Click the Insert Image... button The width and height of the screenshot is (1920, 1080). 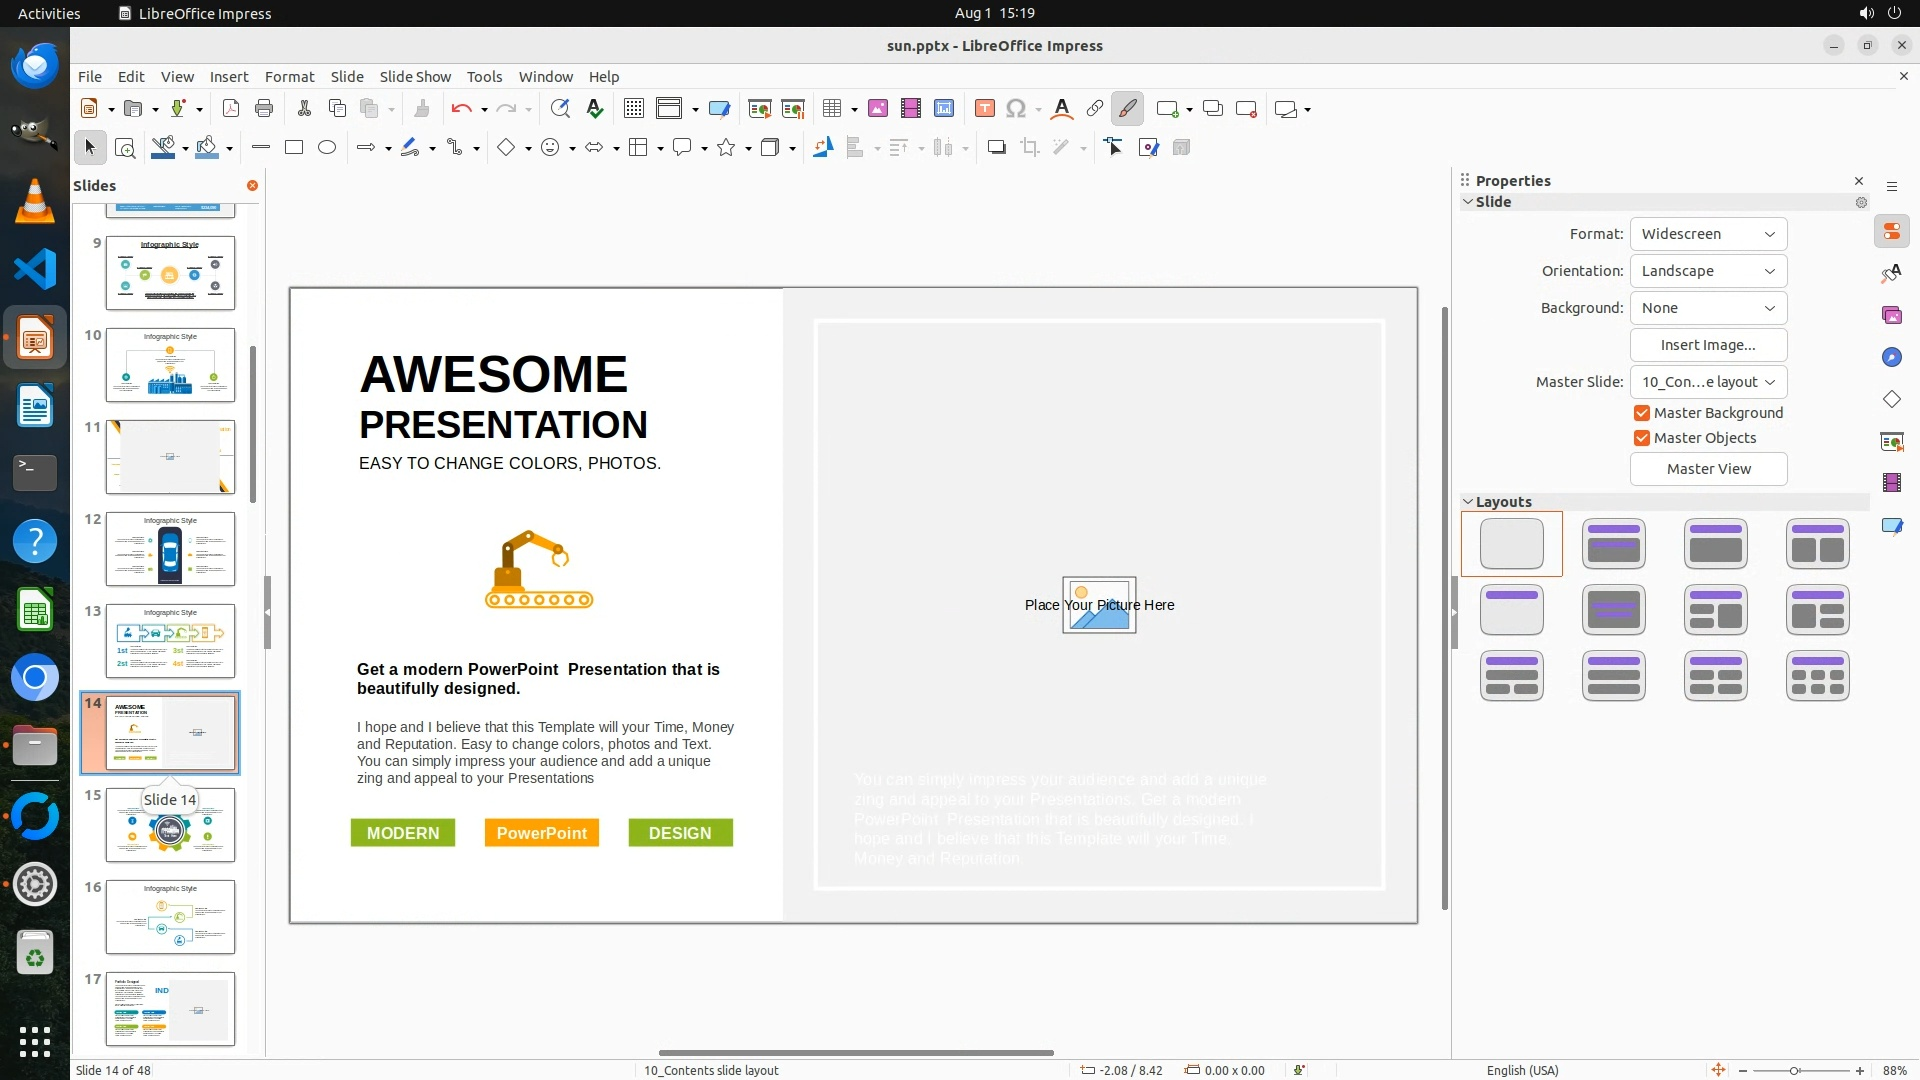(x=1708, y=345)
